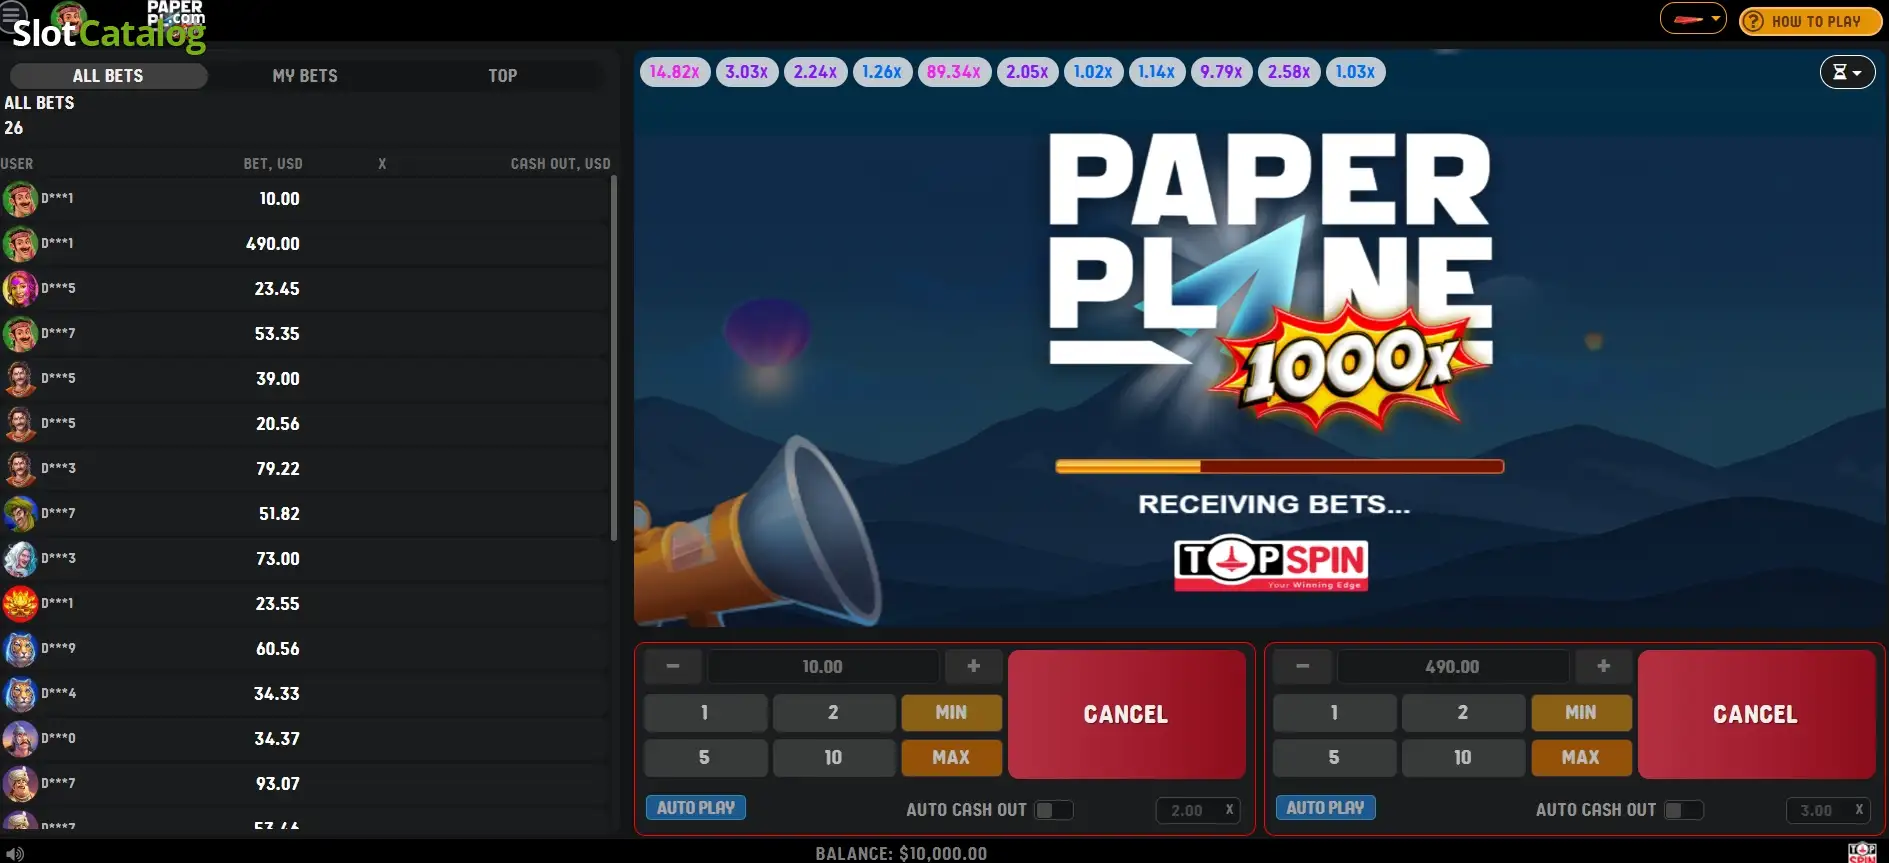The height and width of the screenshot is (863, 1889).
Task: Select the 2.58x history multiplier
Action: (1289, 72)
